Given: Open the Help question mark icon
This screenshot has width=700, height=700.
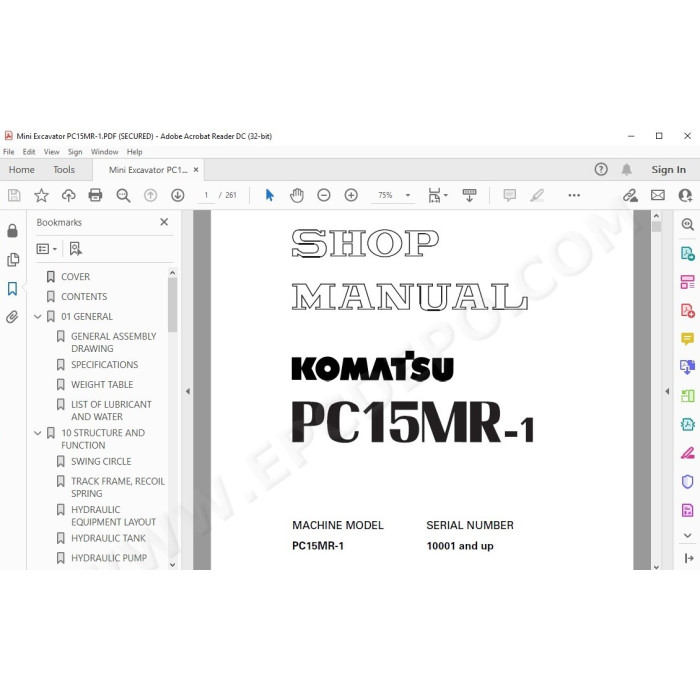Looking at the screenshot, I should [x=601, y=170].
